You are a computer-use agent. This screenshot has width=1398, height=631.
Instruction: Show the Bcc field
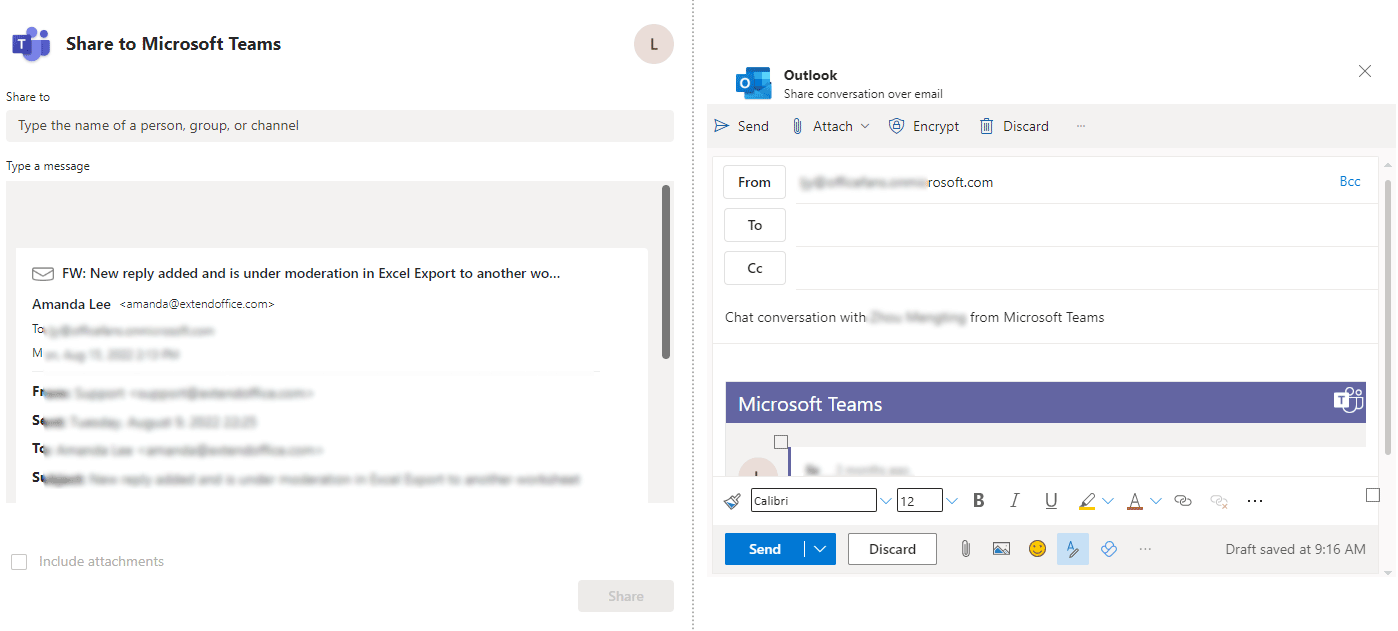[1350, 182]
